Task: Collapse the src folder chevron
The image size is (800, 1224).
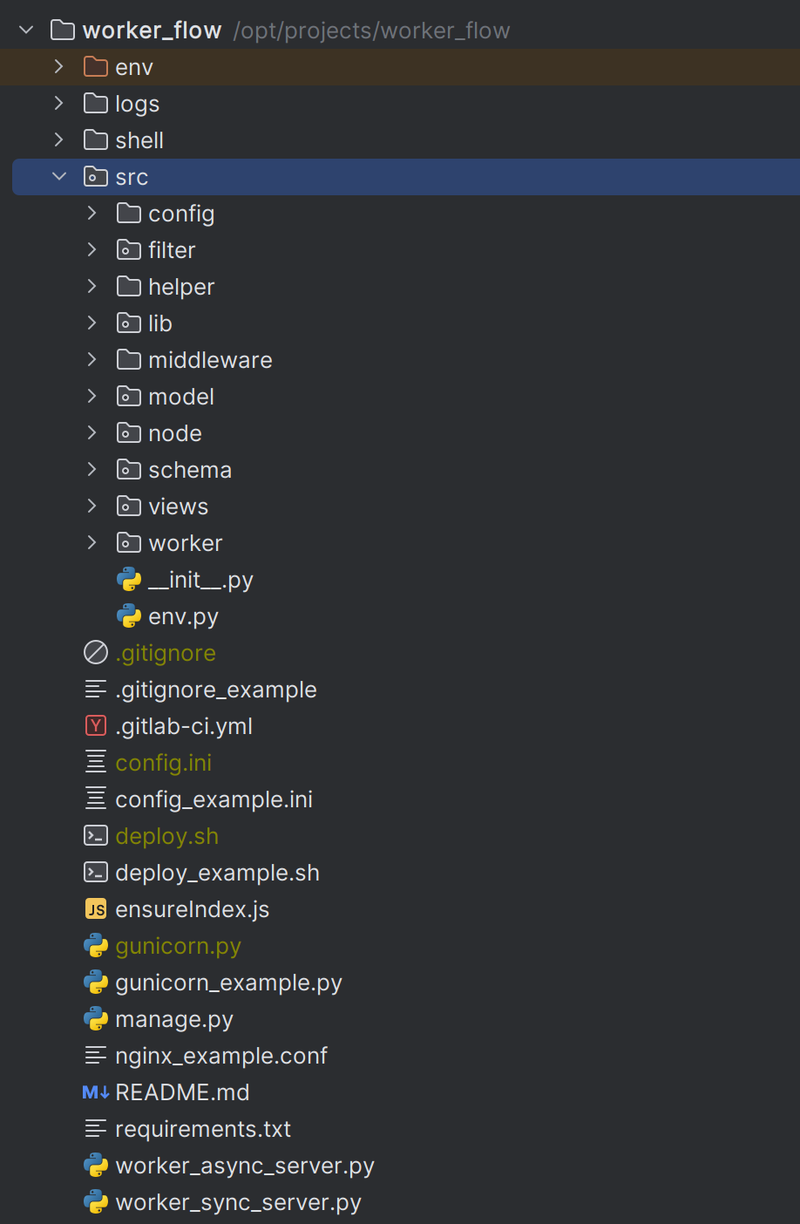Action: tap(59, 176)
